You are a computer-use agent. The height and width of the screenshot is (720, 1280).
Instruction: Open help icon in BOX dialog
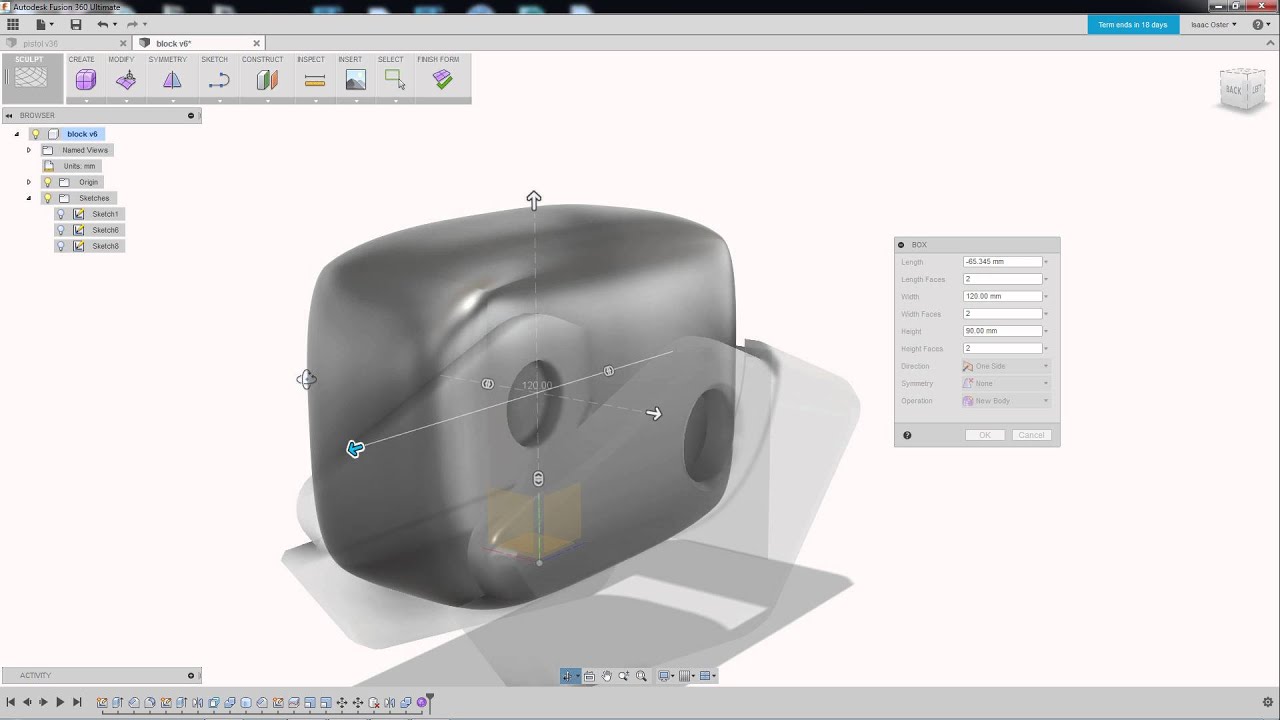[907, 435]
